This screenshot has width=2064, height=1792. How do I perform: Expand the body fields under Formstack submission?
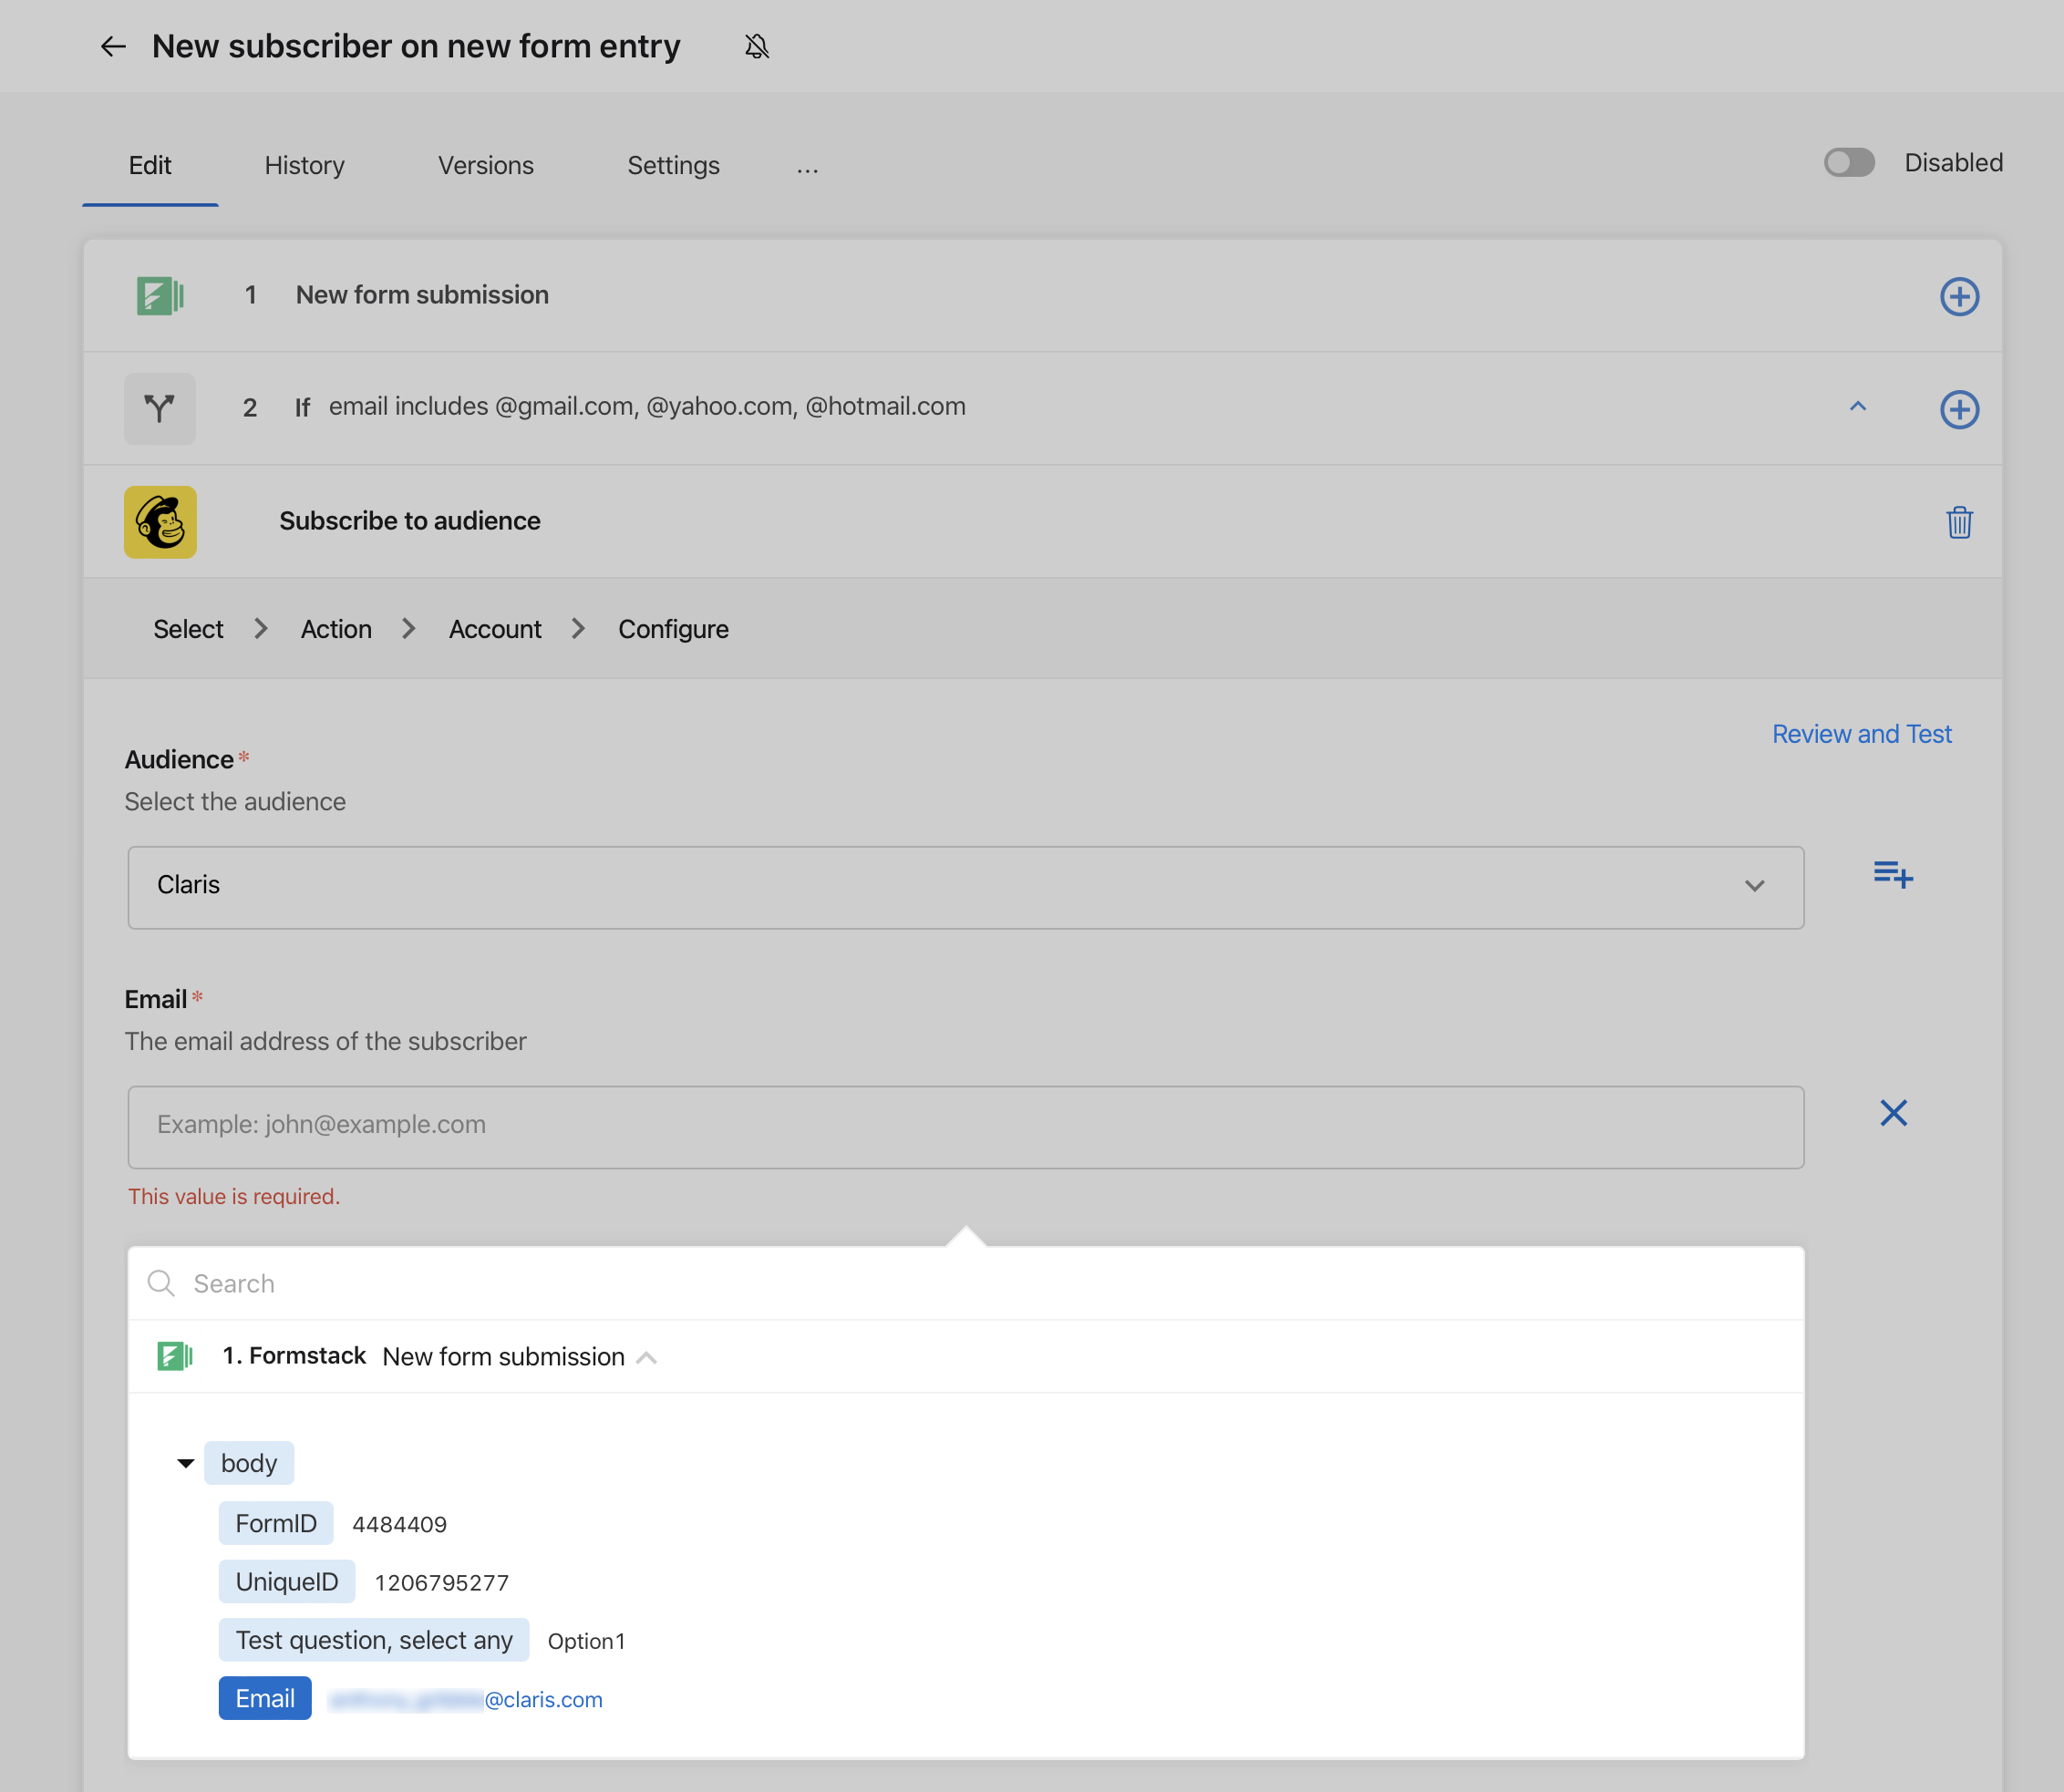point(190,1462)
